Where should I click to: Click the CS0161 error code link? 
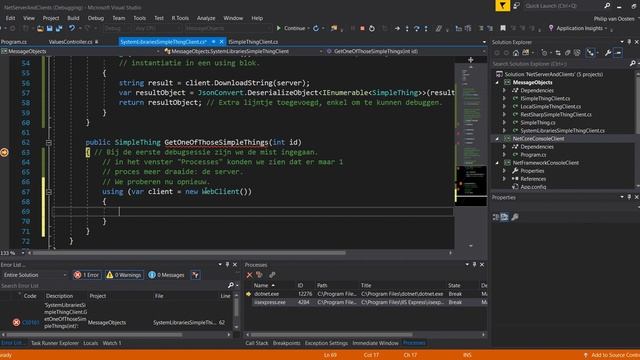(31, 322)
